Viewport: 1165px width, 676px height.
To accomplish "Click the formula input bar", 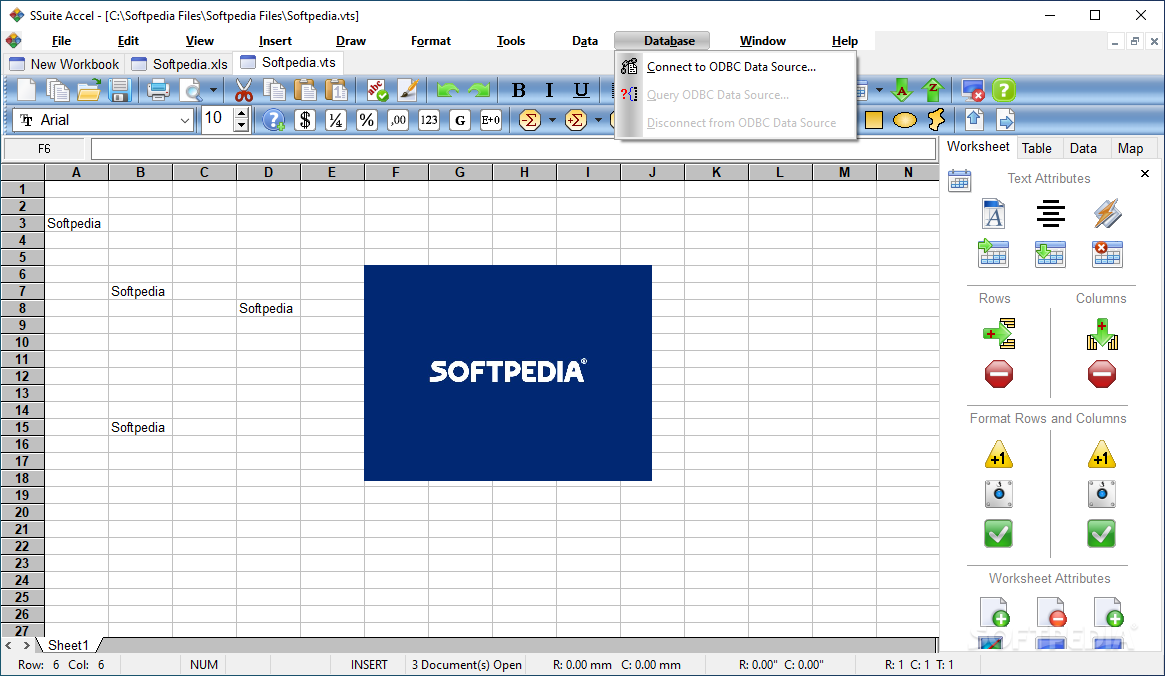I will [x=513, y=149].
